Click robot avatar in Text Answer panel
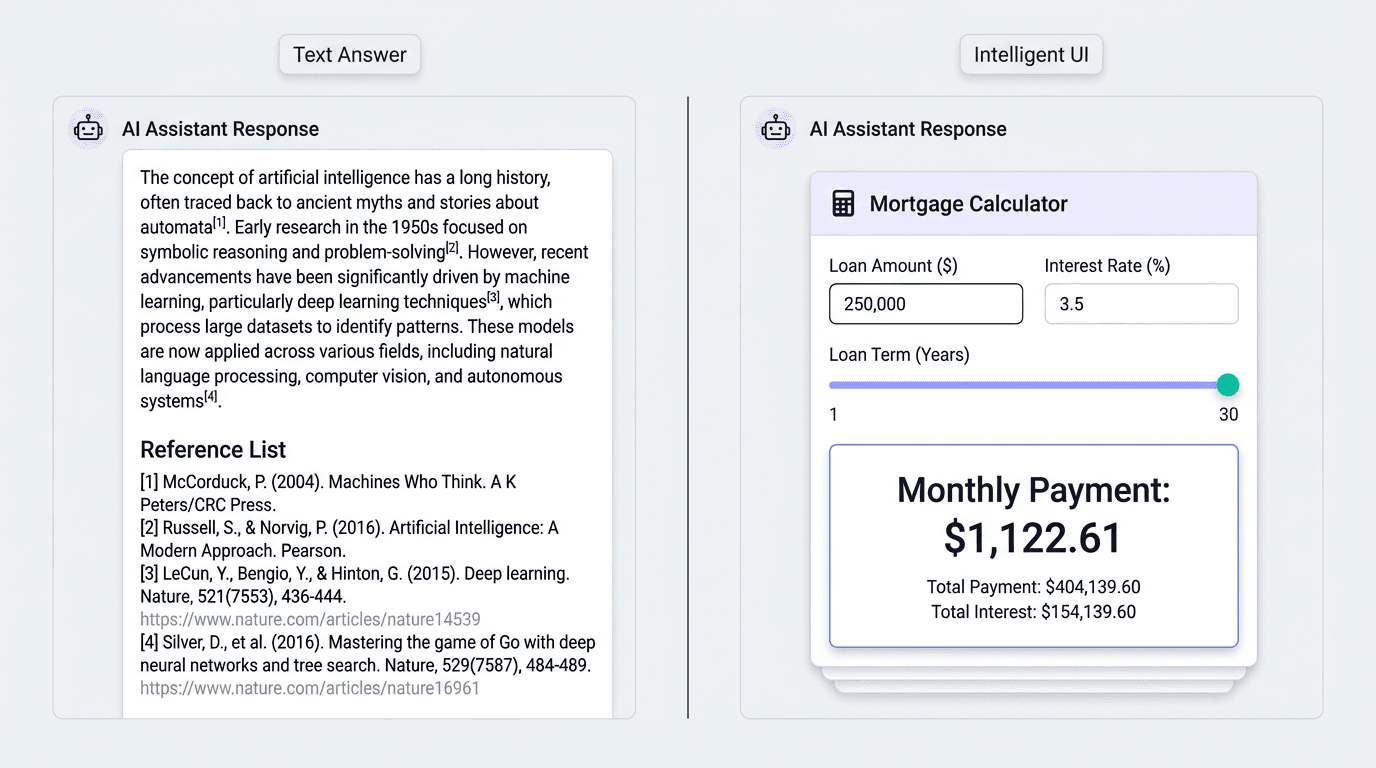 tap(88, 129)
